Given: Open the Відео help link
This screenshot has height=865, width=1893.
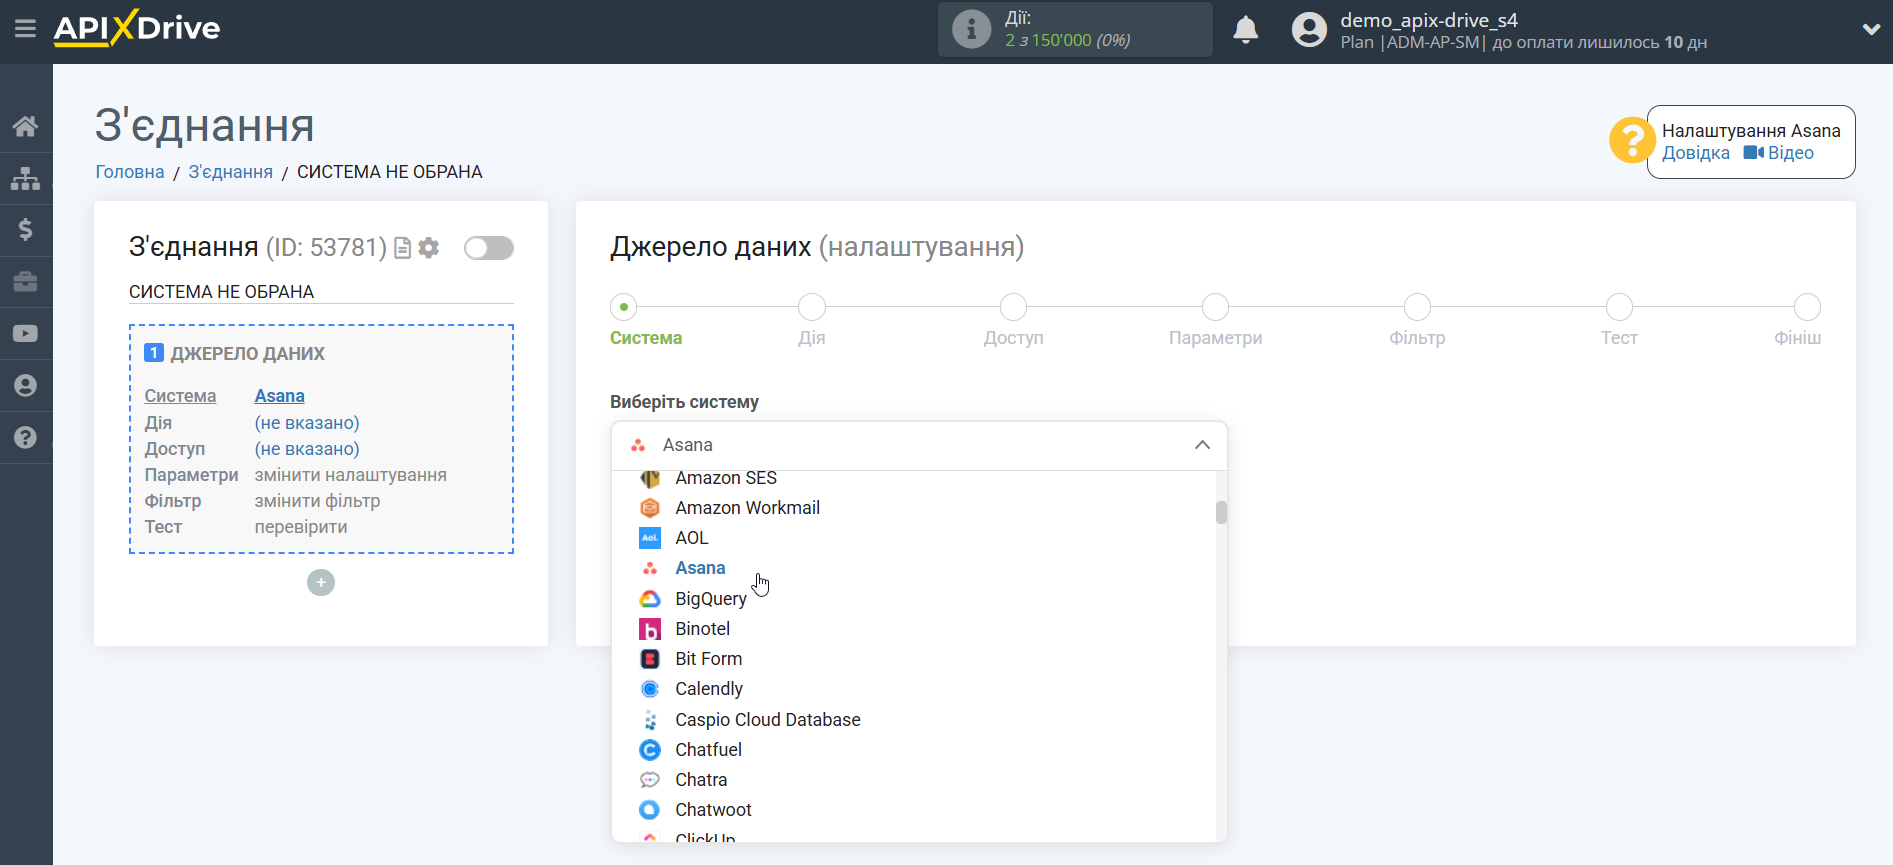Looking at the screenshot, I should tap(1779, 153).
